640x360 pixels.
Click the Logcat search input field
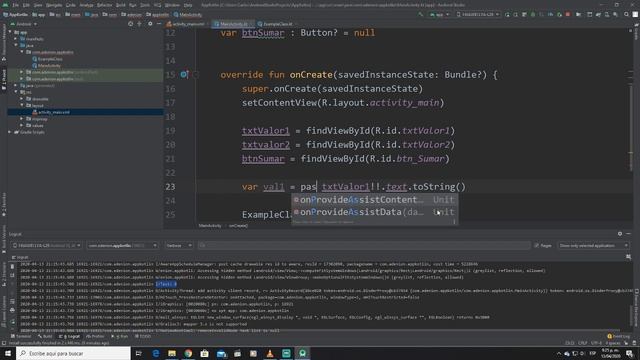[x=364, y=245]
